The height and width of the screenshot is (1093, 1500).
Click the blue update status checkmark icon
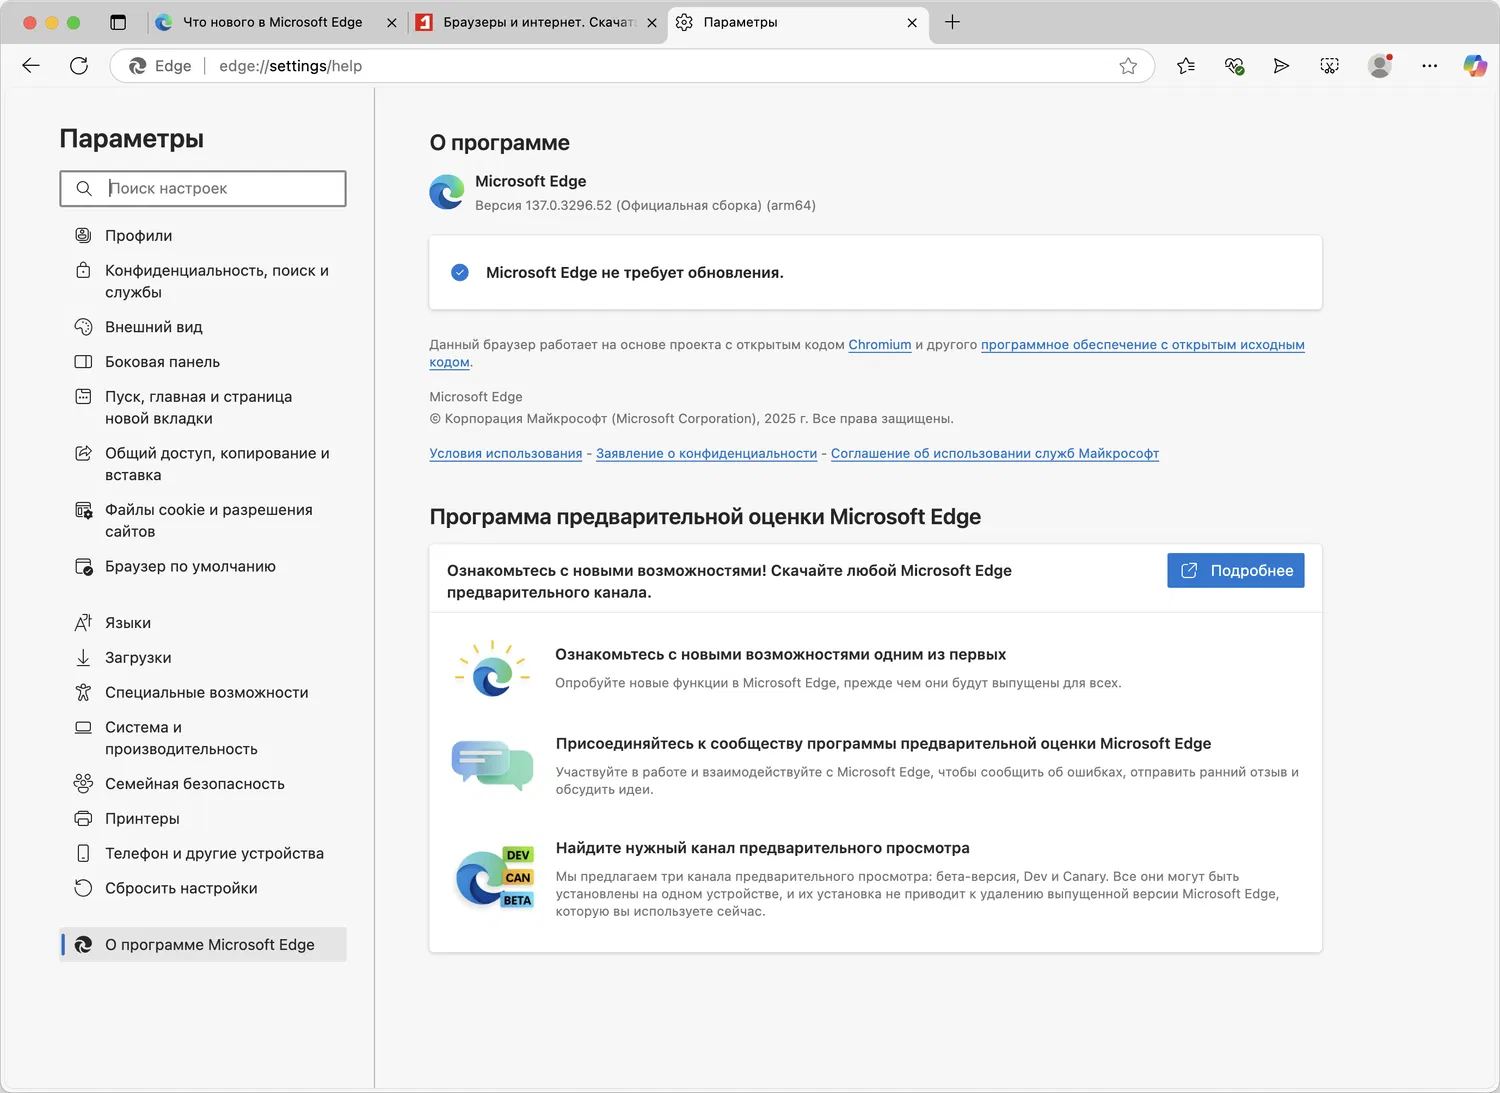460,273
